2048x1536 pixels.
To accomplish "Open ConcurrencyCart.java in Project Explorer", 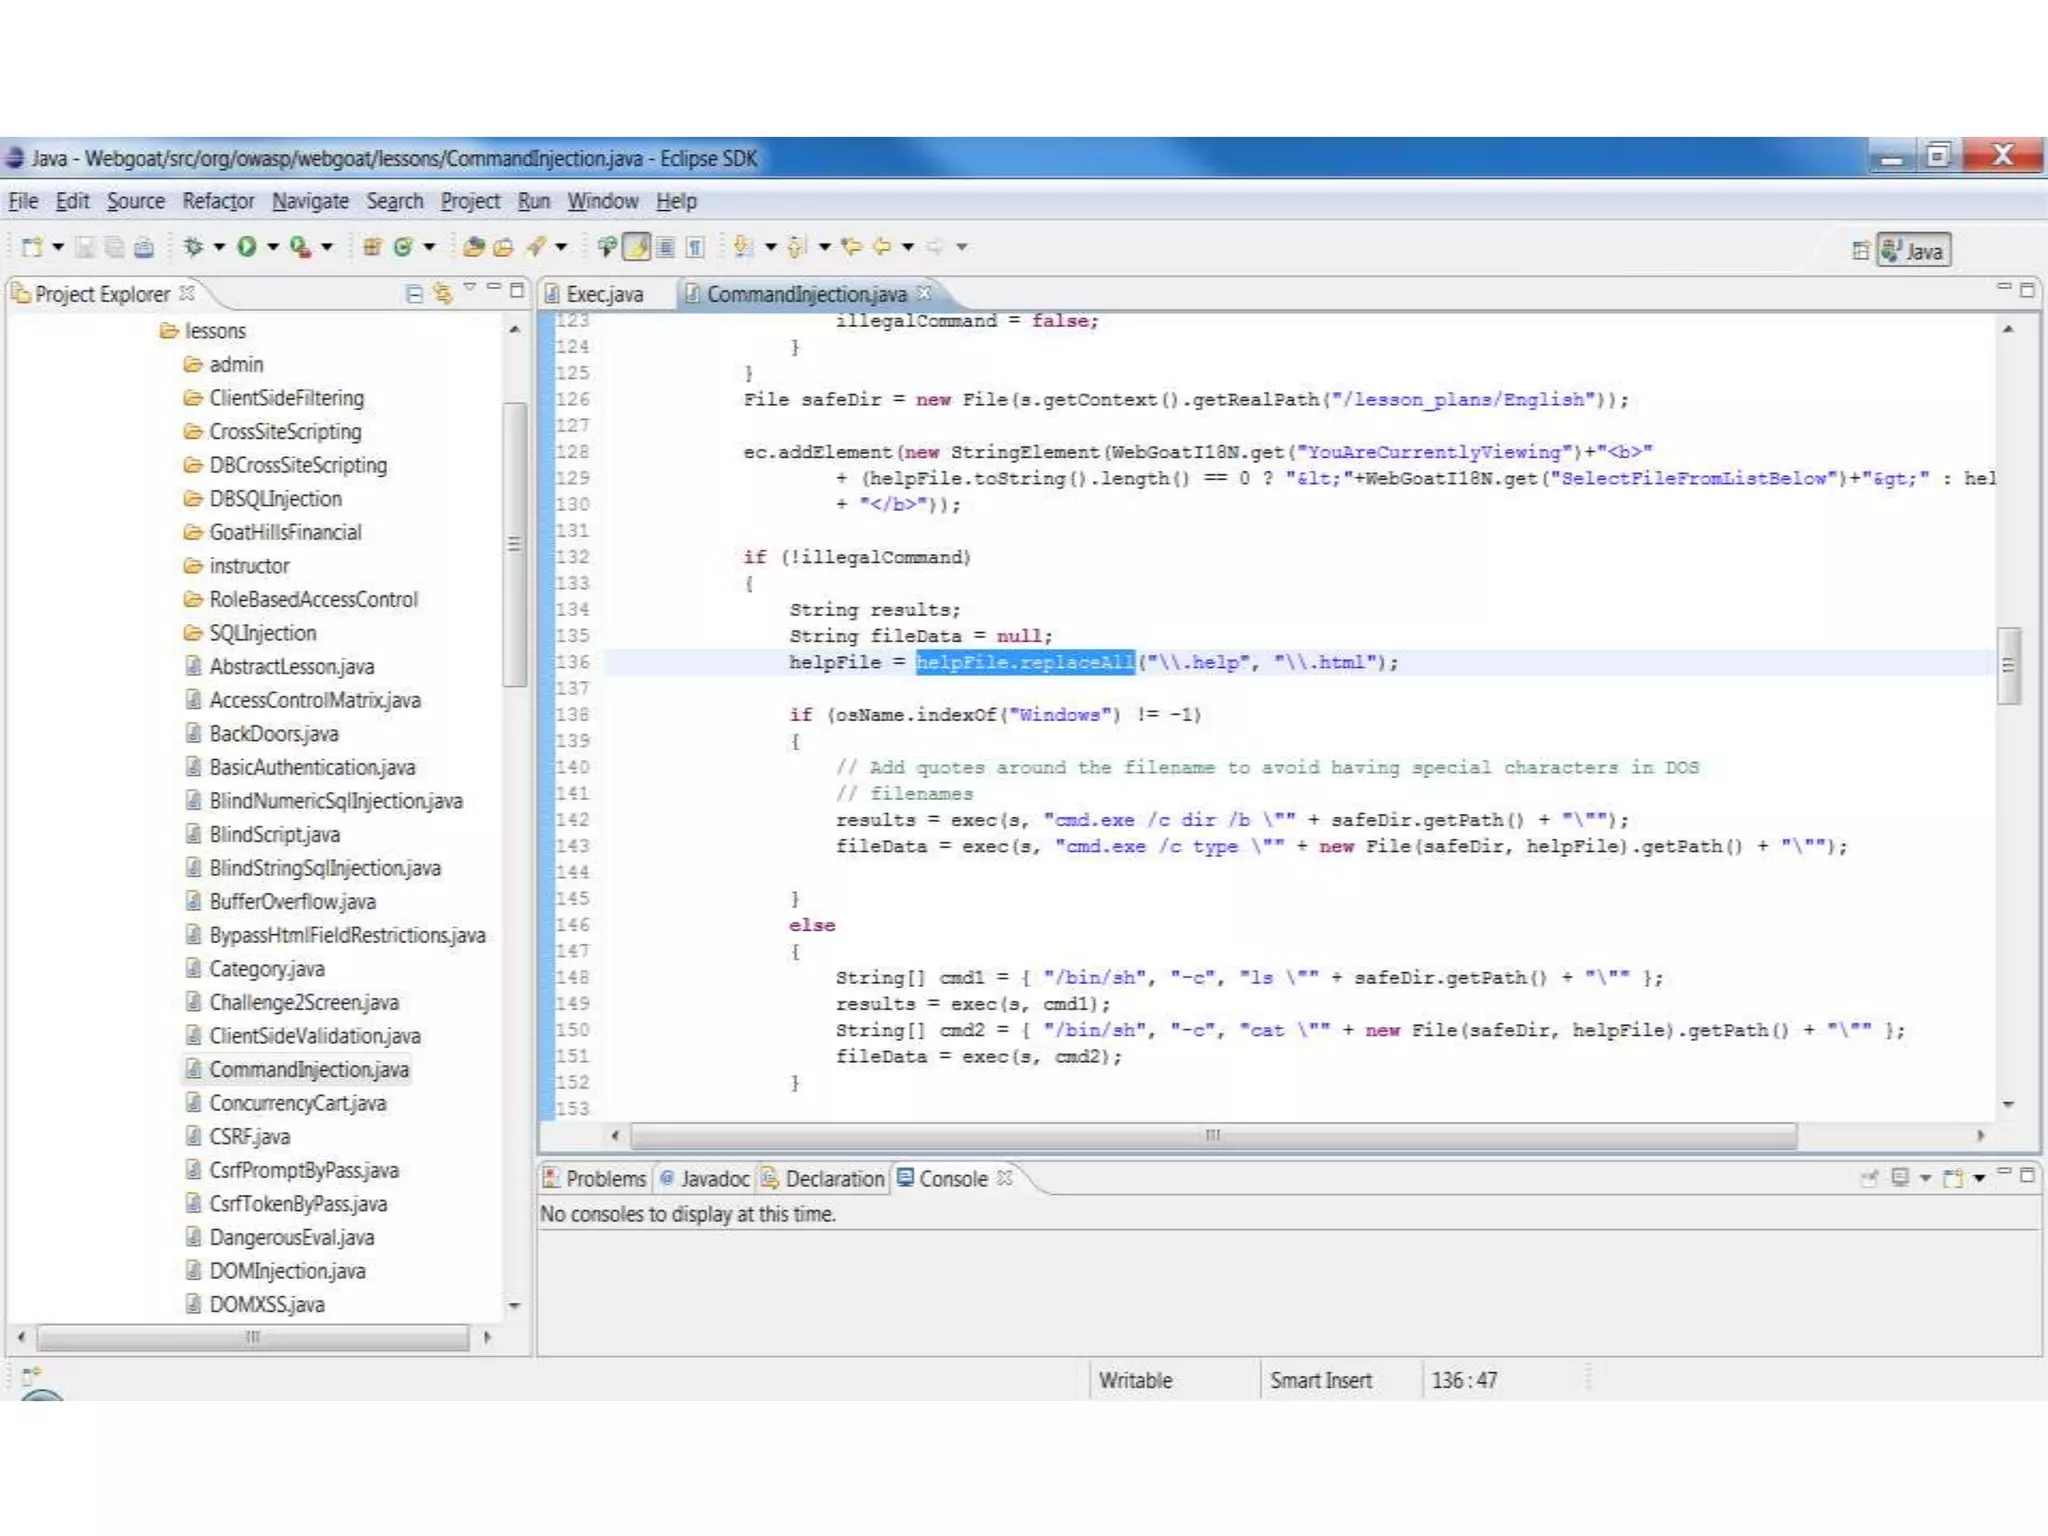I will [297, 1103].
